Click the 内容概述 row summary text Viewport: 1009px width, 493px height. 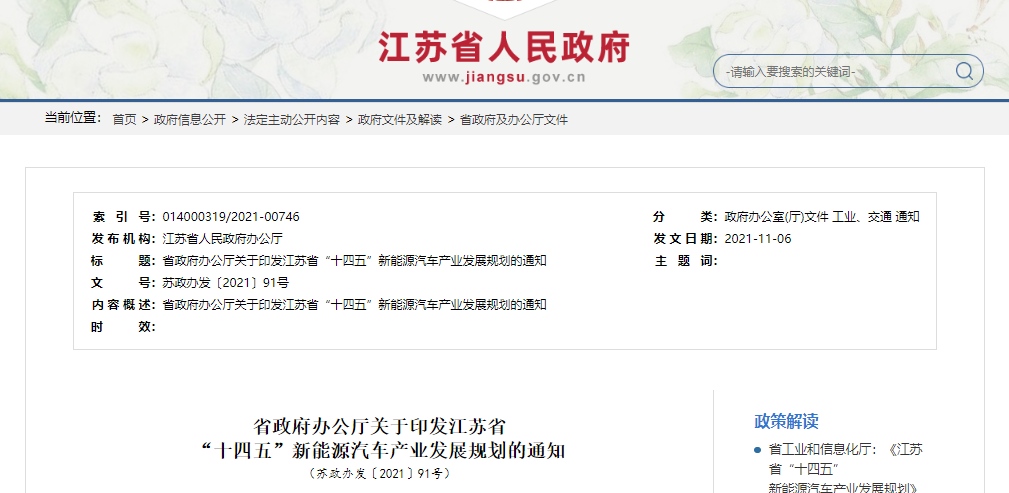click(354, 304)
